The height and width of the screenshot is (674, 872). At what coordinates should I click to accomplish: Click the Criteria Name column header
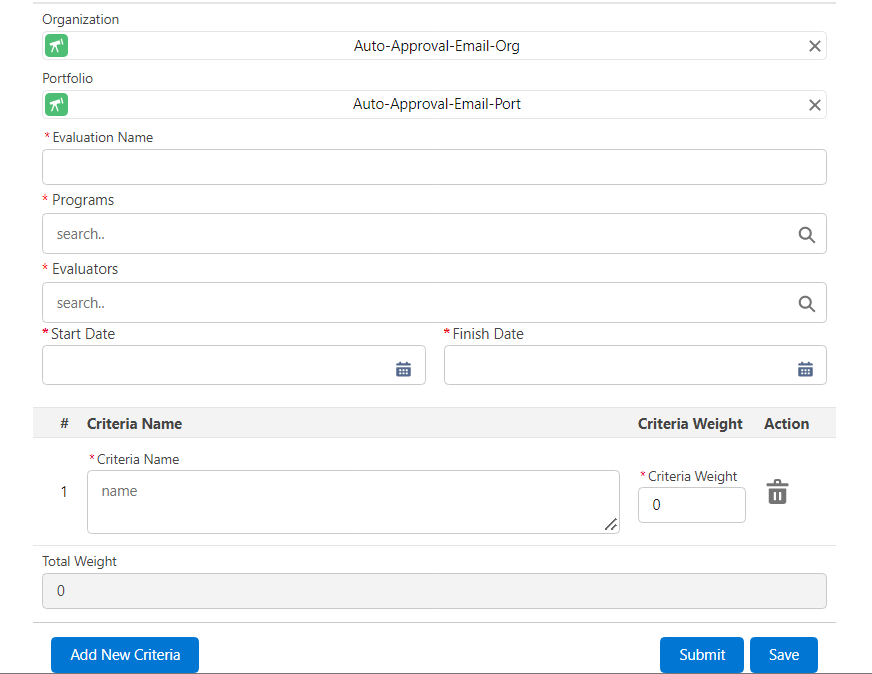[x=135, y=424]
